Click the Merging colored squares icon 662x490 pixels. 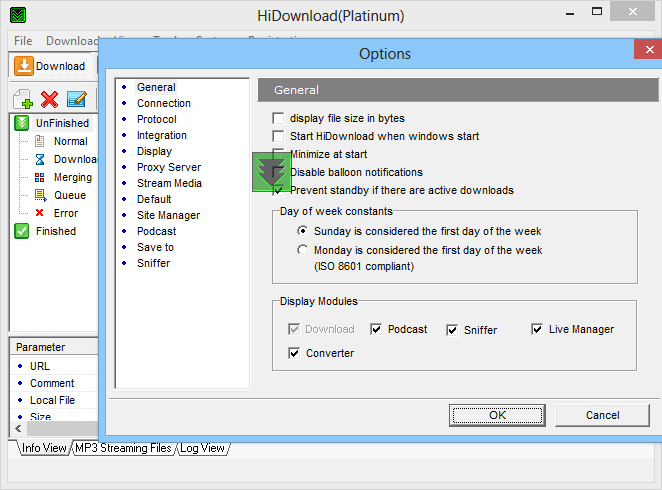tap(40, 177)
